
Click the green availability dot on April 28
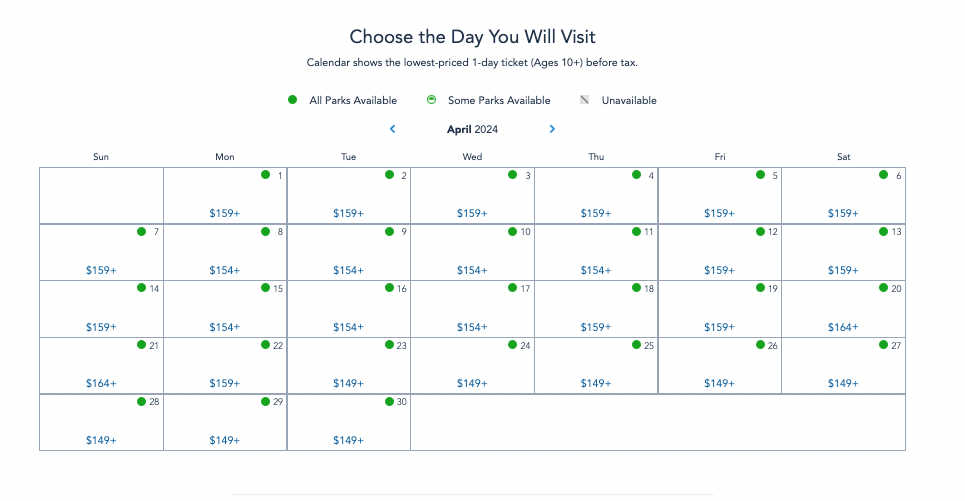pos(142,402)
